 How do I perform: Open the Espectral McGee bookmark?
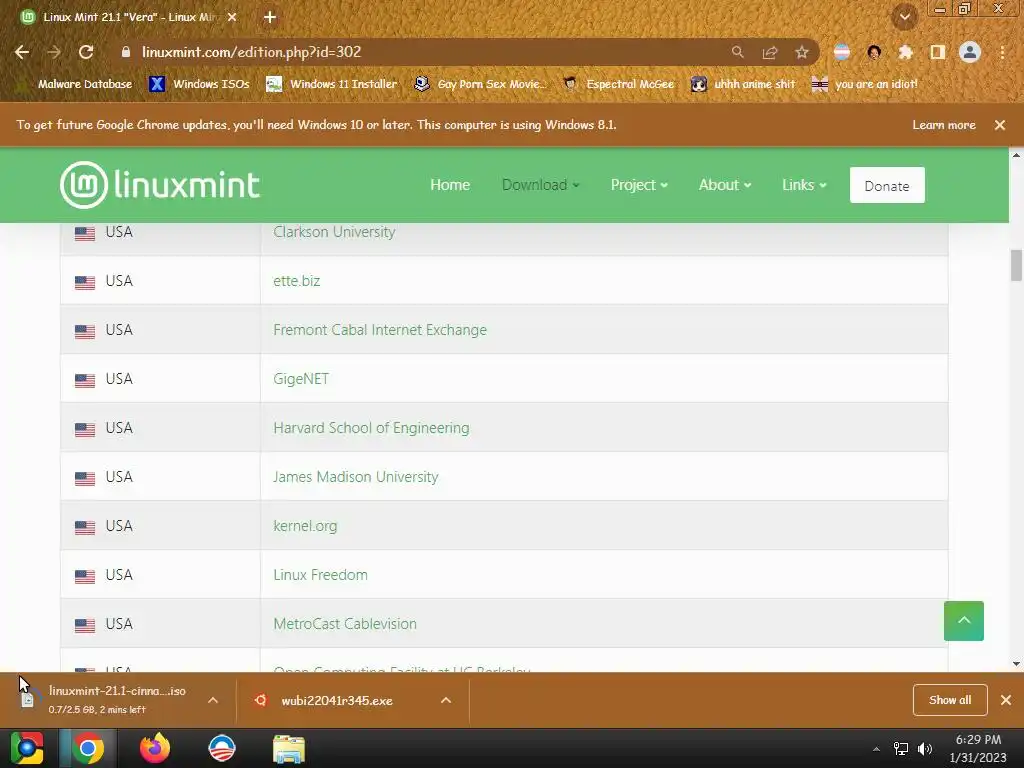(x=618, y=84)
